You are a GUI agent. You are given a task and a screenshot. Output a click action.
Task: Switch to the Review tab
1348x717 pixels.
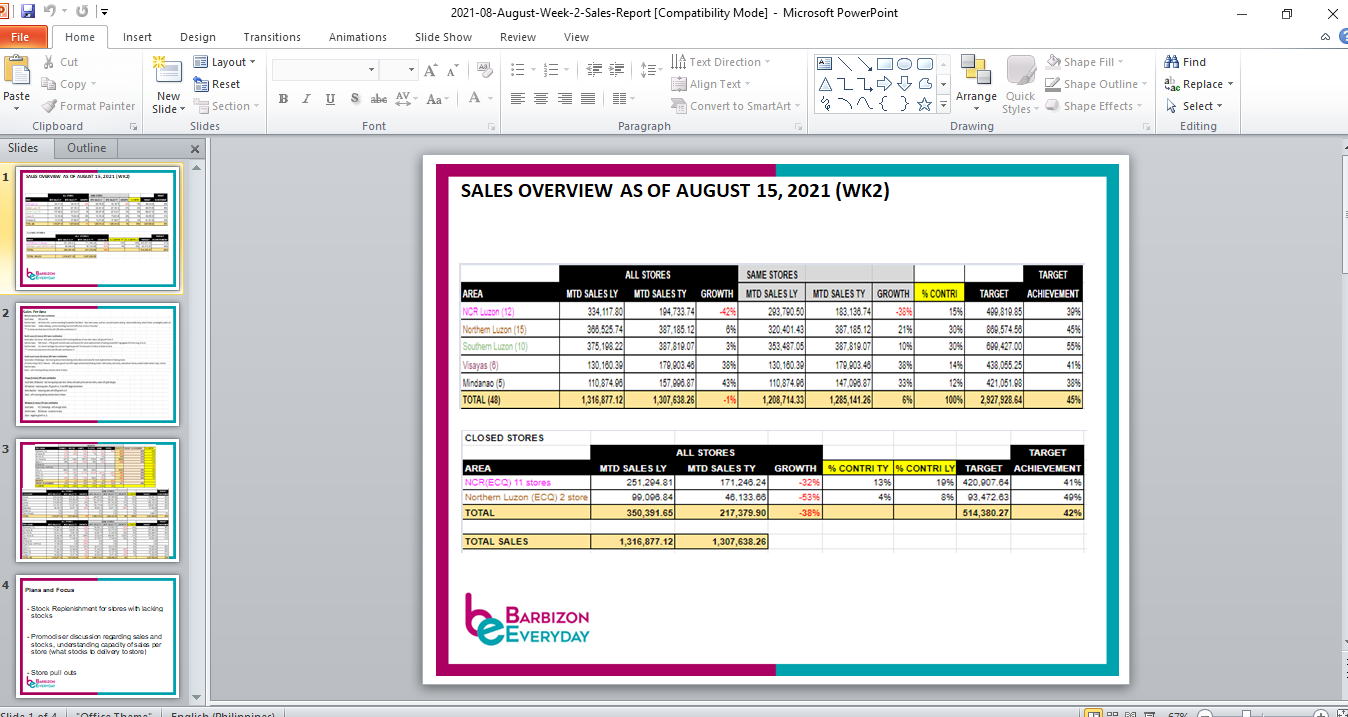point(518,37)
